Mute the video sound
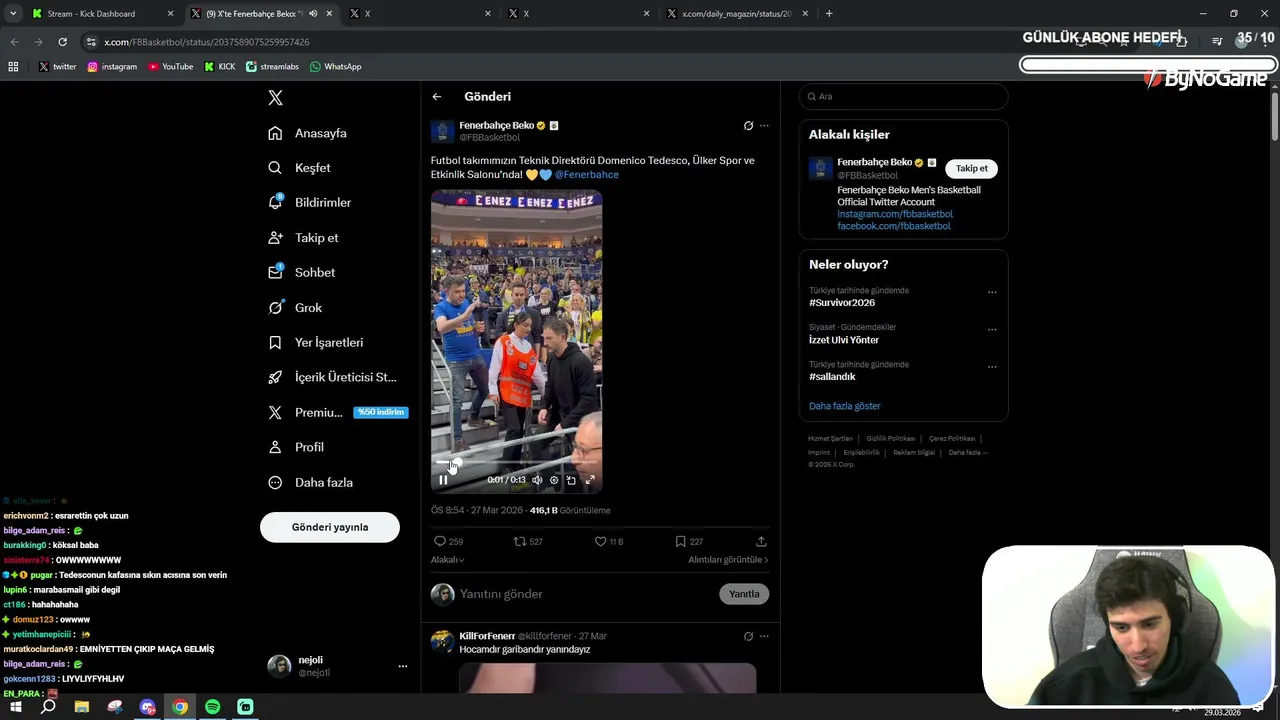The width and height of the screenshot is (1280, 720). coord(537,480)
